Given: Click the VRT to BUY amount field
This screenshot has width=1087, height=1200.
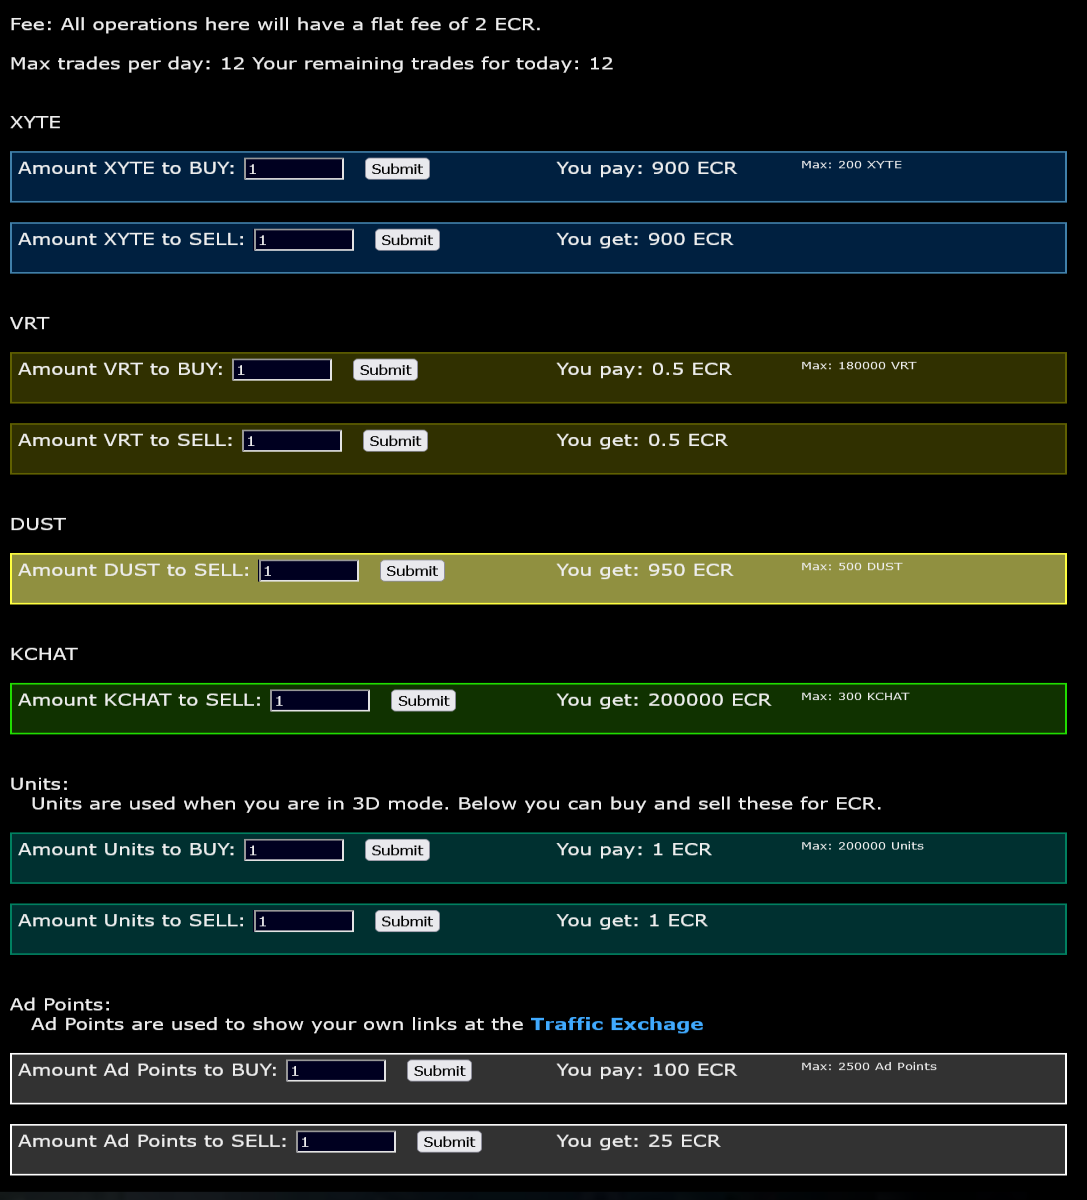Looking at the screenshot, I should 282,370.
